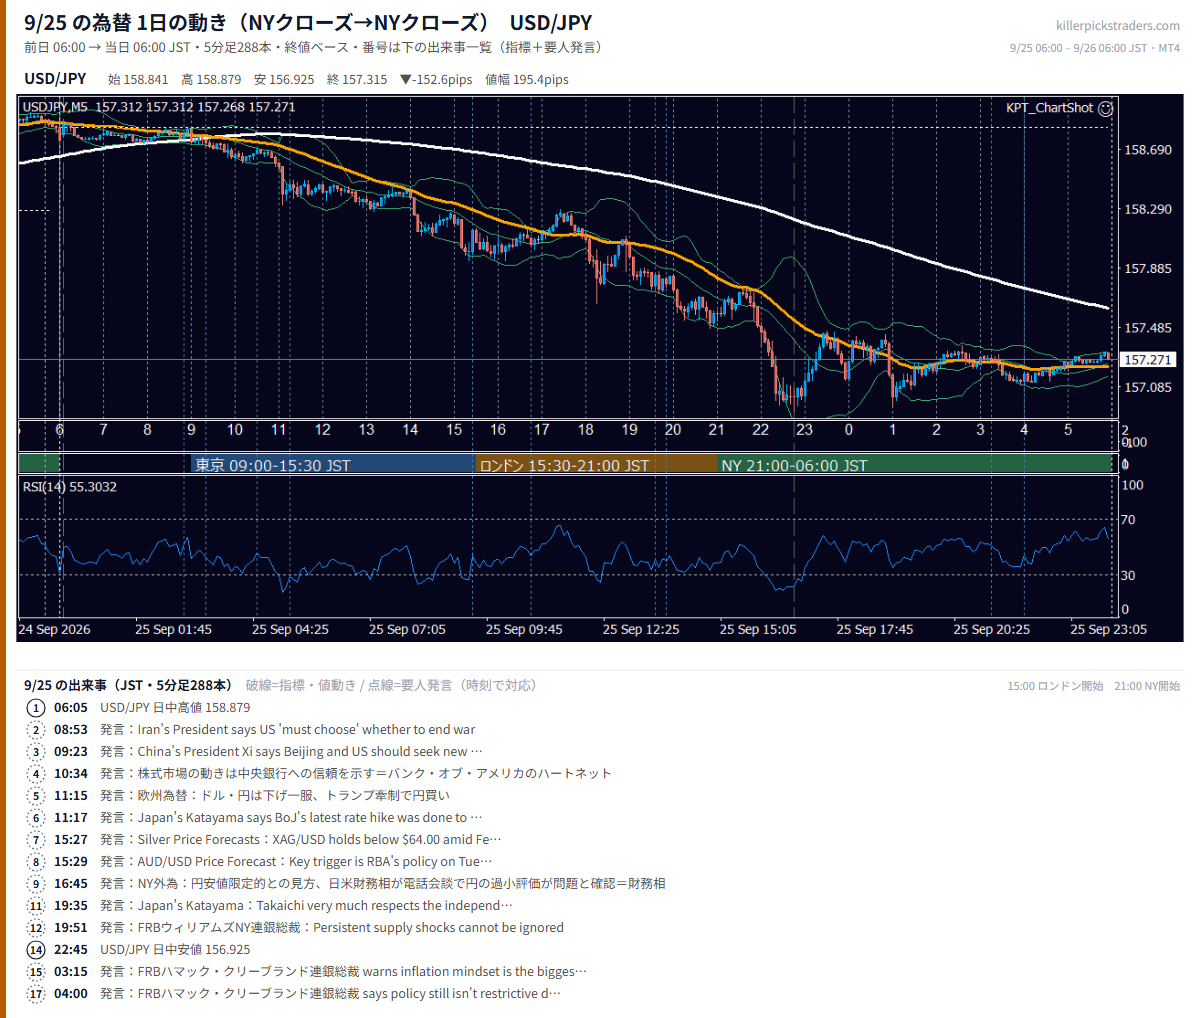
Task: Click the AUD/USD Price Forecast entry
Action: click(296, 862)
